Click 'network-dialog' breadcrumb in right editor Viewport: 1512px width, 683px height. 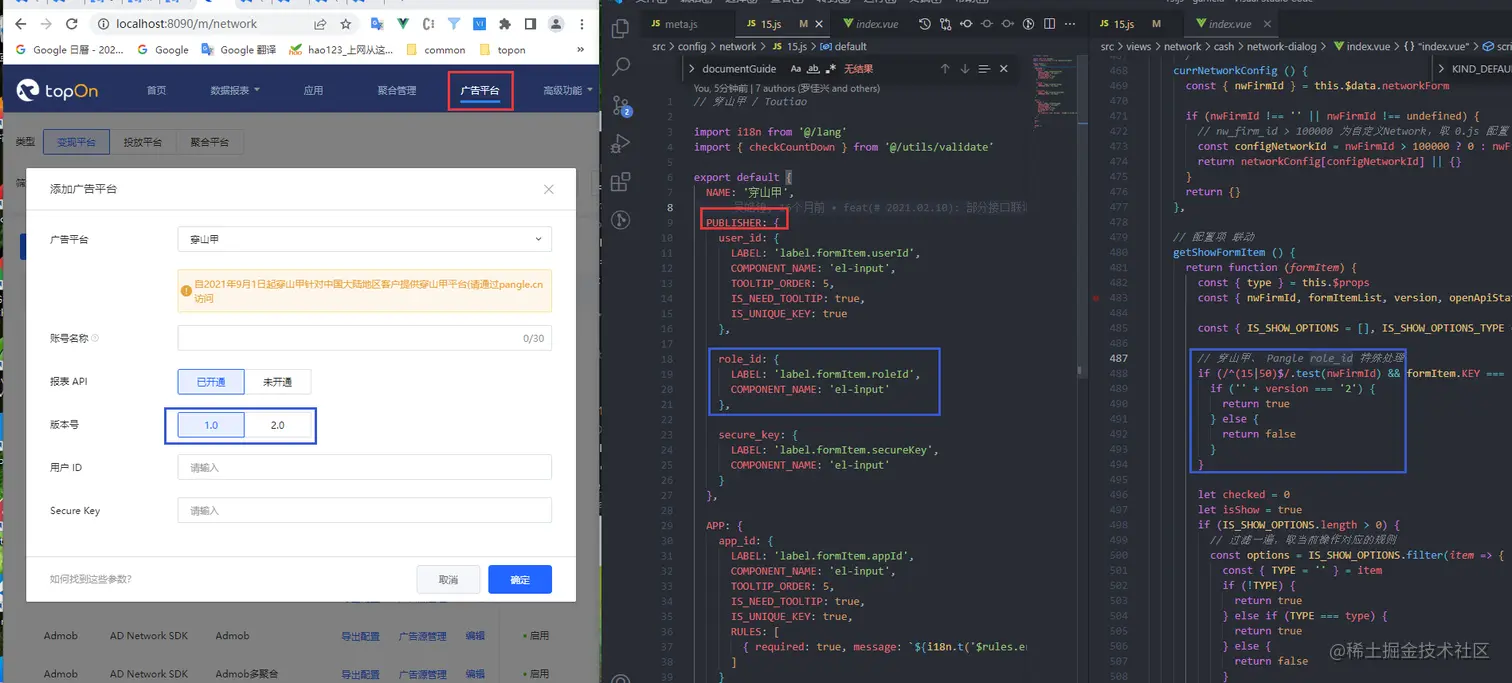[1282, 46]
